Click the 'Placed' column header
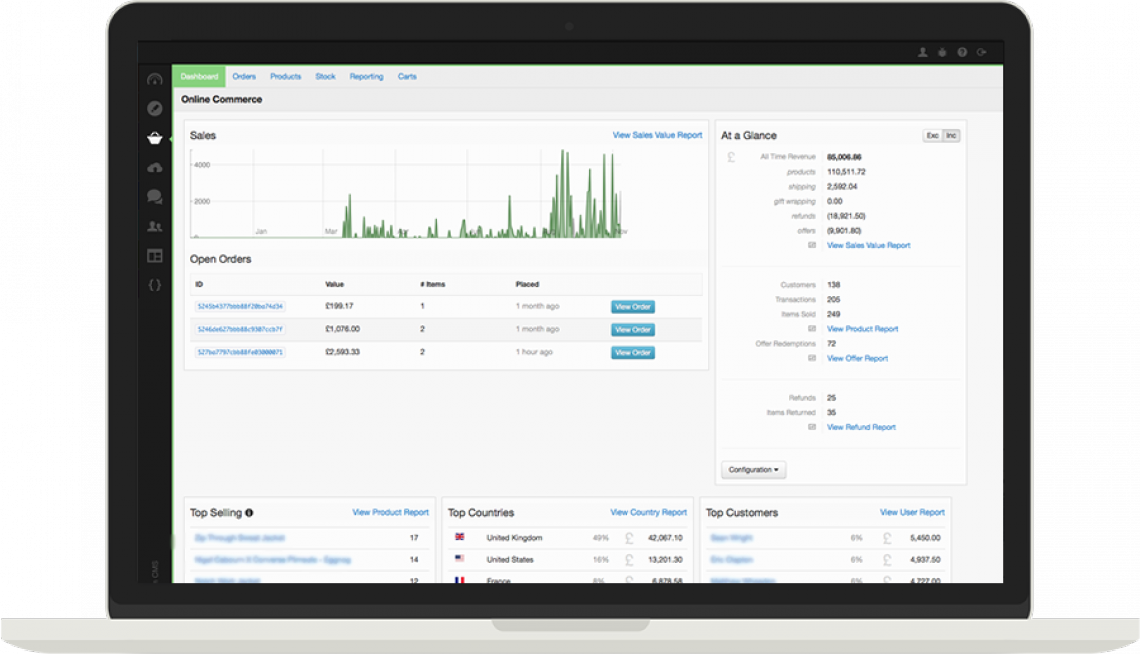 [527, 284]
